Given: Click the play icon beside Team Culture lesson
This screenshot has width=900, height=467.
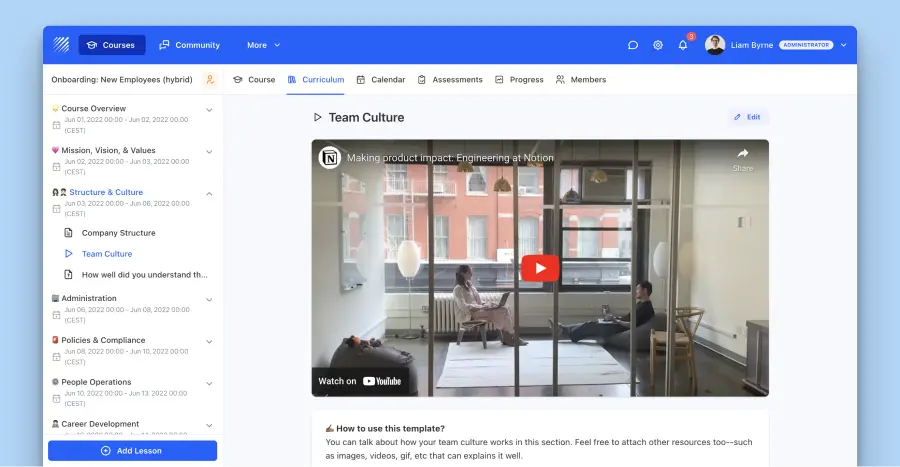Looking at the screenshot, I should point(68,254).
